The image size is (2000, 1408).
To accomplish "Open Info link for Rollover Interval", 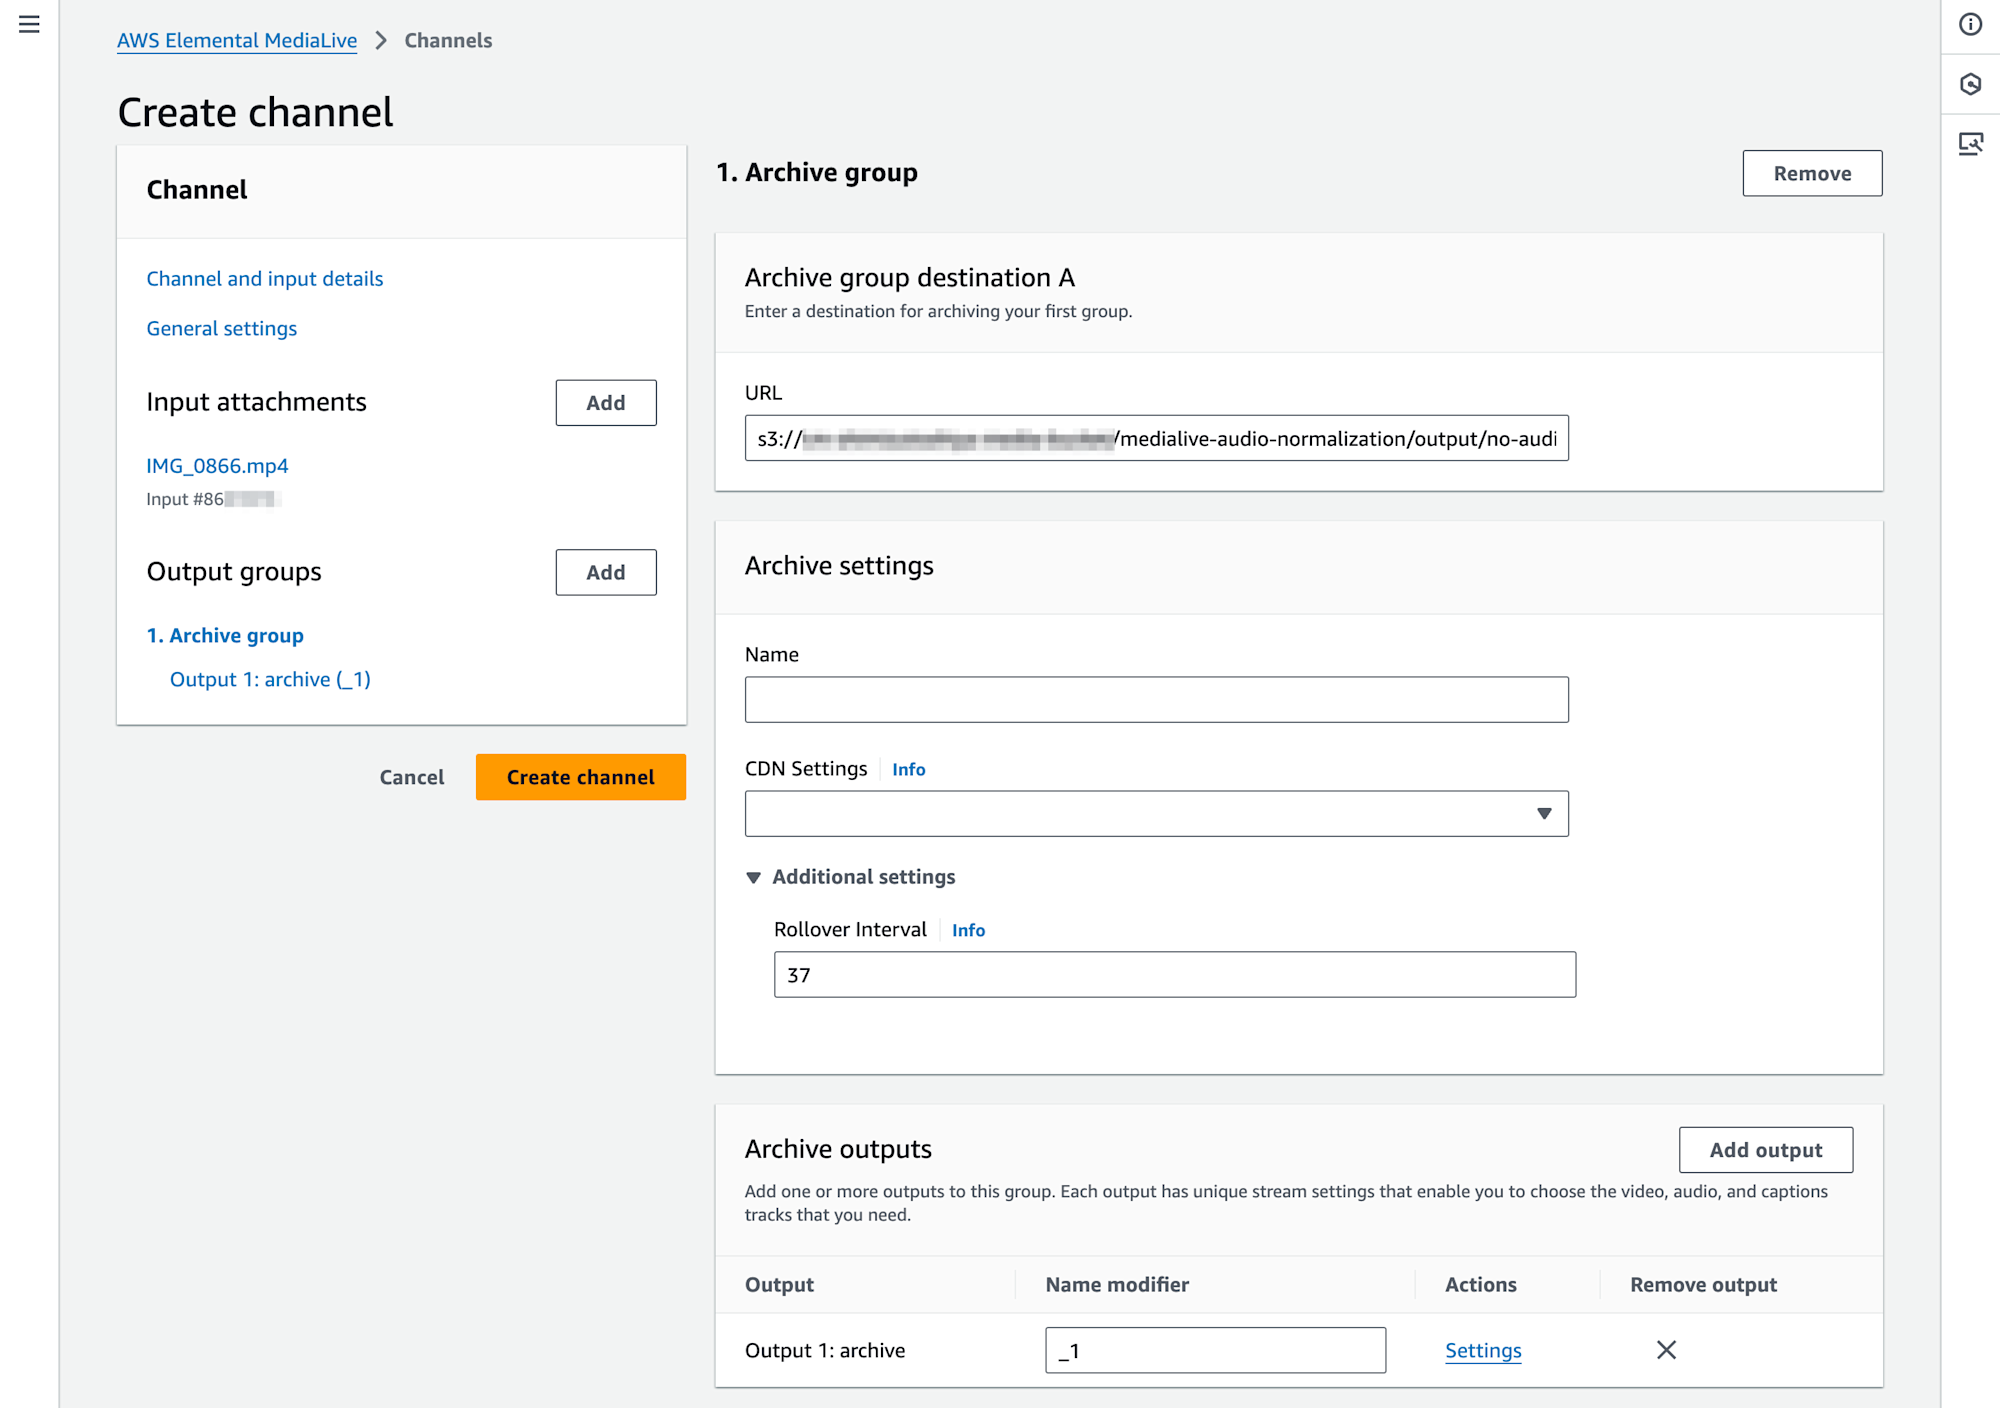I will pos(968,930).
